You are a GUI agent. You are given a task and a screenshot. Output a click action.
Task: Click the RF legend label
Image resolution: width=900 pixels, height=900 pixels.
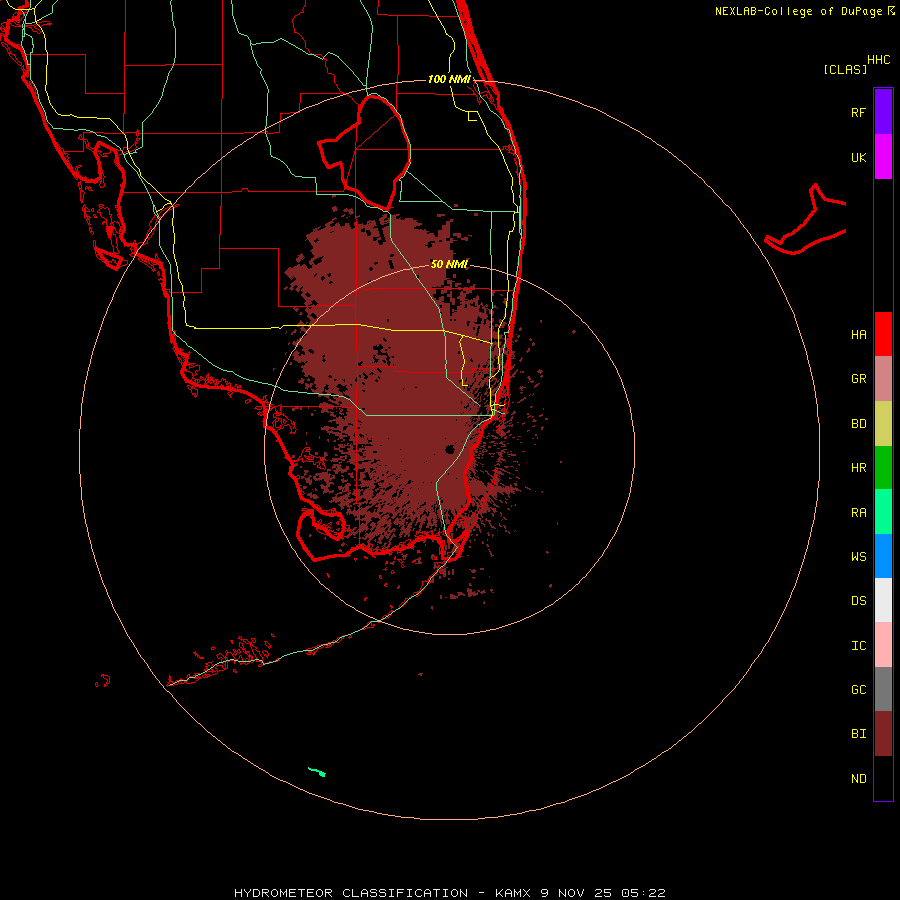coord(858,112)
